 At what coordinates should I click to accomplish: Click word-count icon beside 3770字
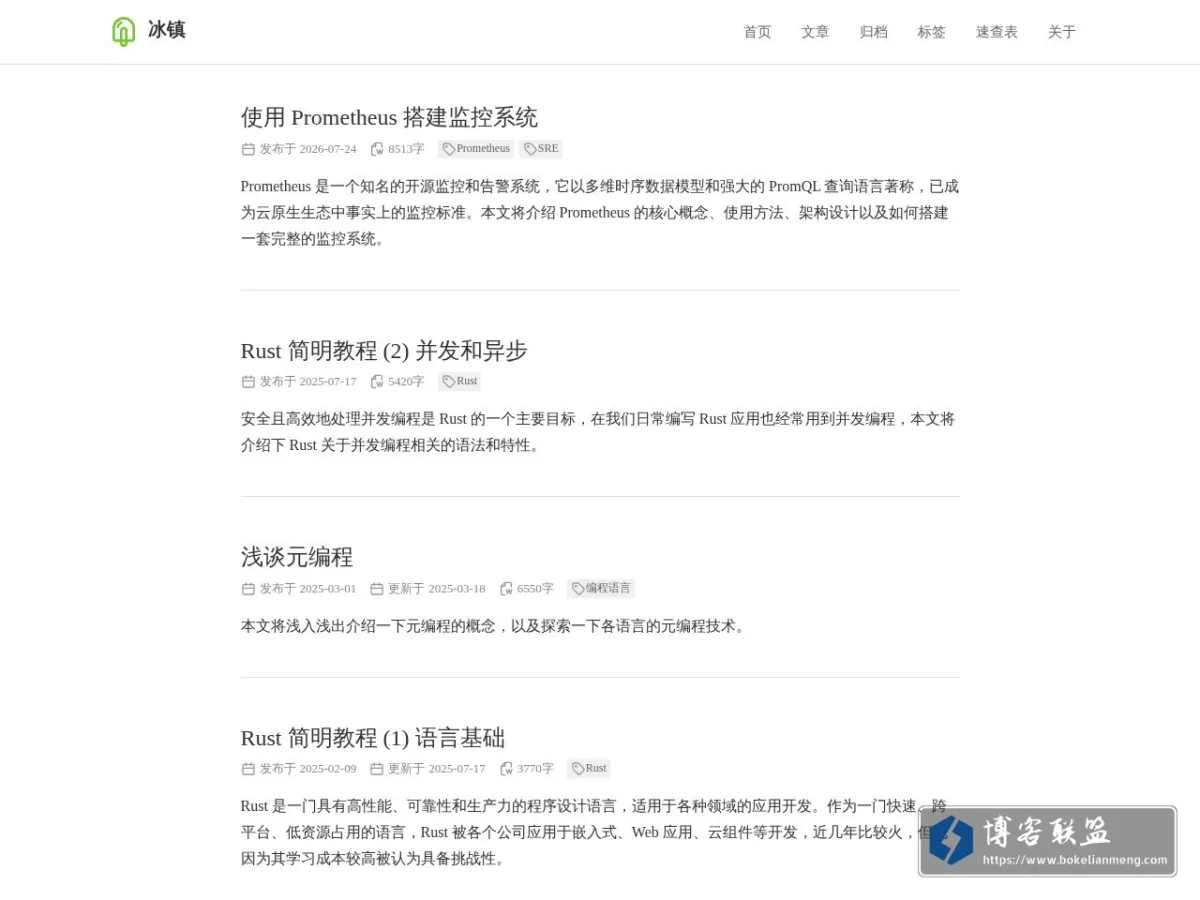(x=506, y=768)
